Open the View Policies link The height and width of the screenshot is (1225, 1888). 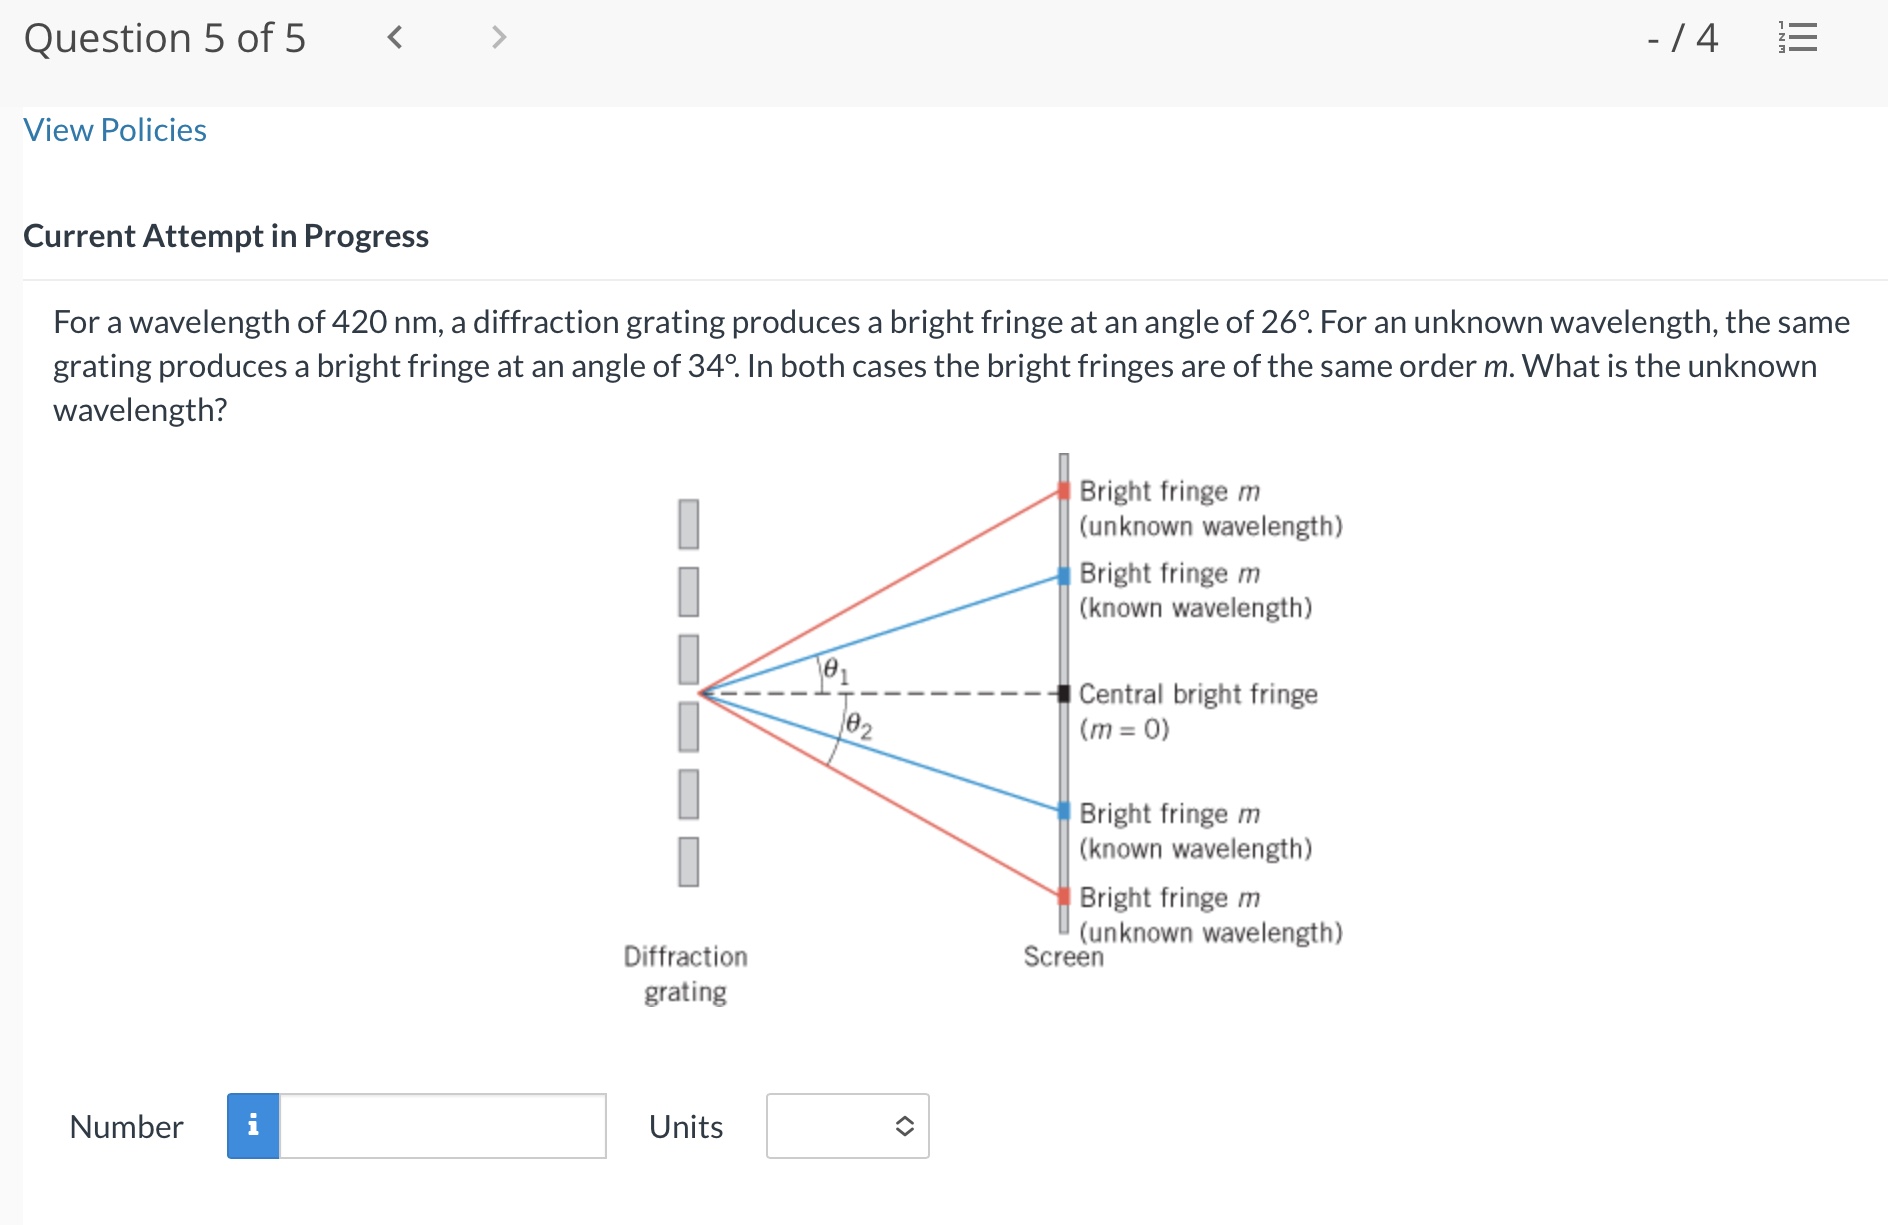tap(114, 129)
